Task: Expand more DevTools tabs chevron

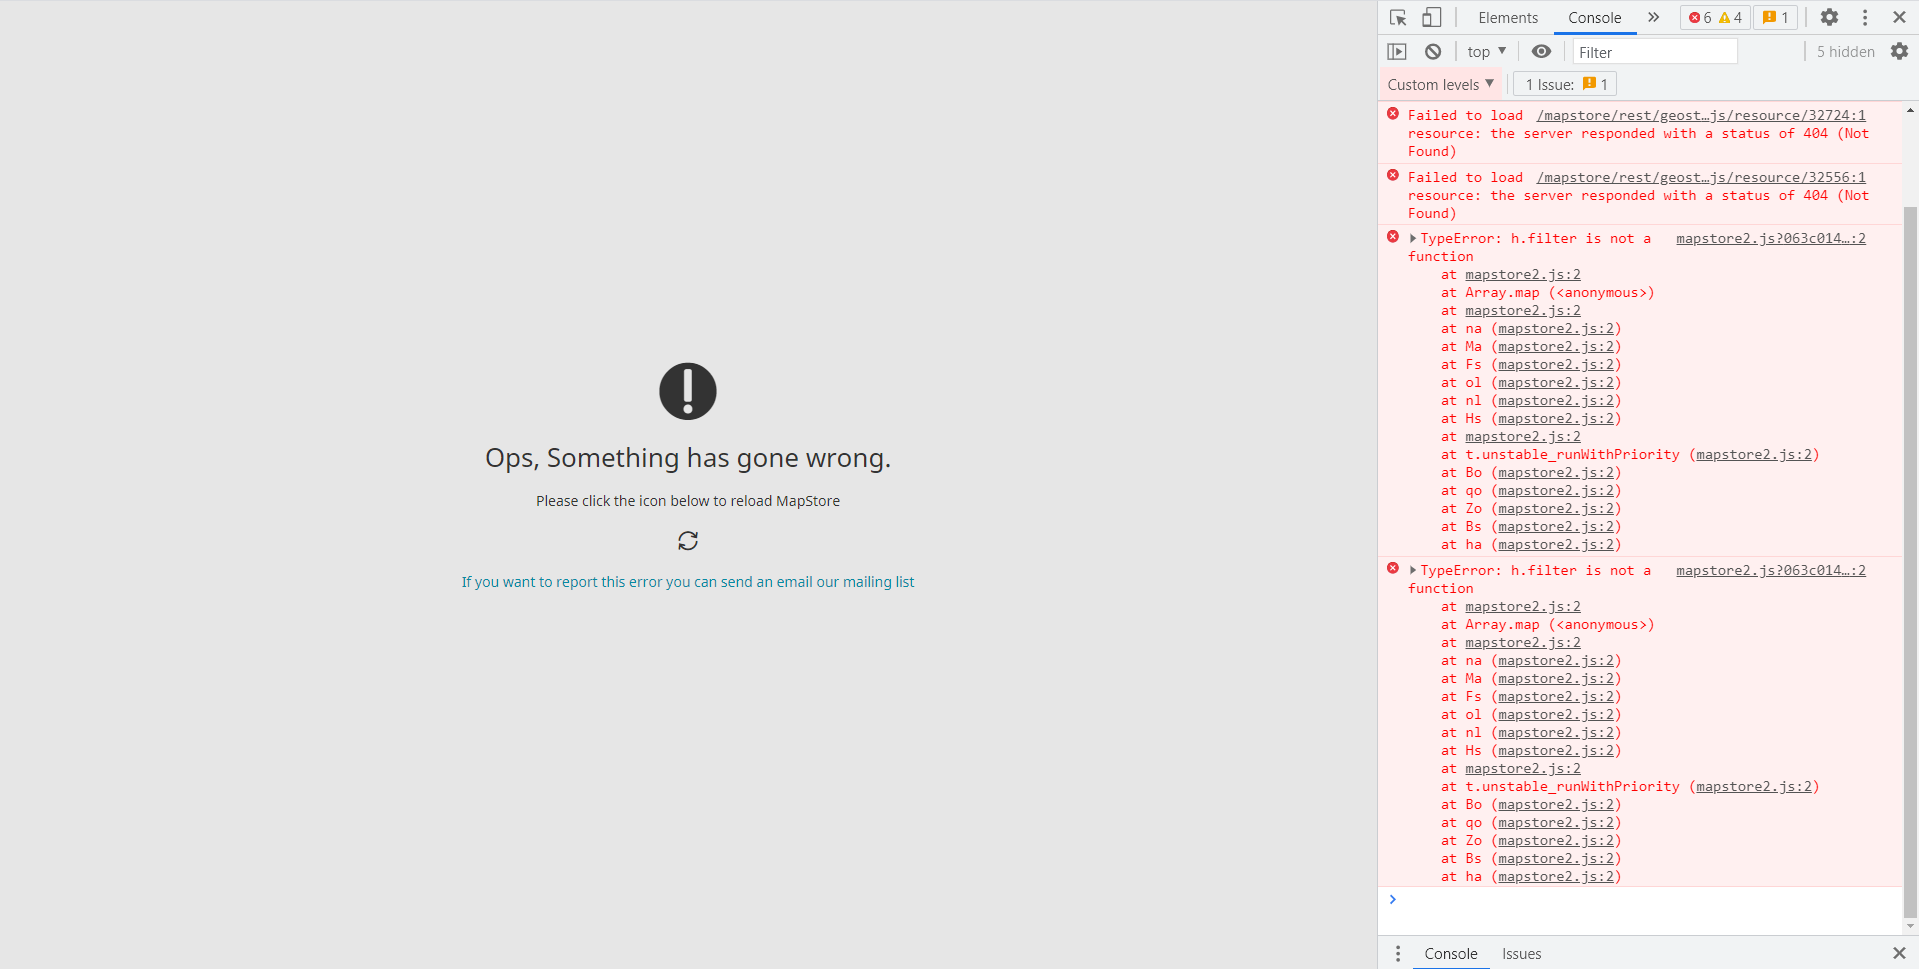Action: tap(1654, 17)
